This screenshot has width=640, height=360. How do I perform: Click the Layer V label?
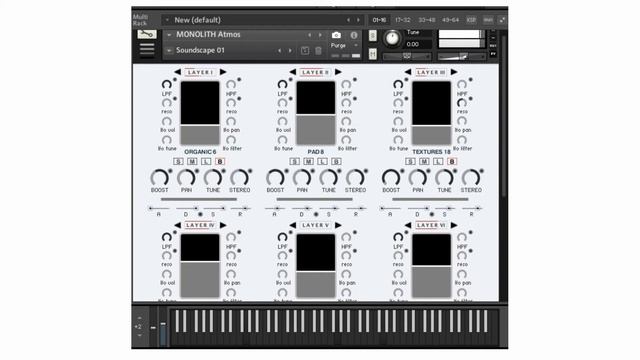(x=316, y=225)
